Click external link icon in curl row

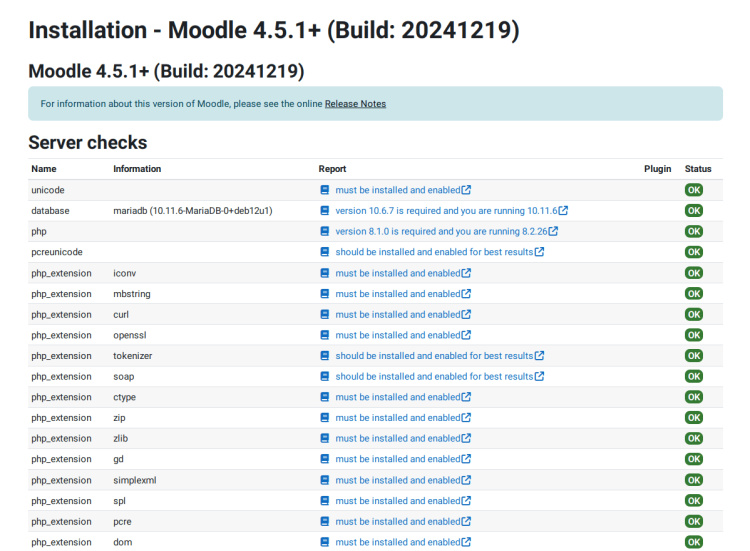467,314
